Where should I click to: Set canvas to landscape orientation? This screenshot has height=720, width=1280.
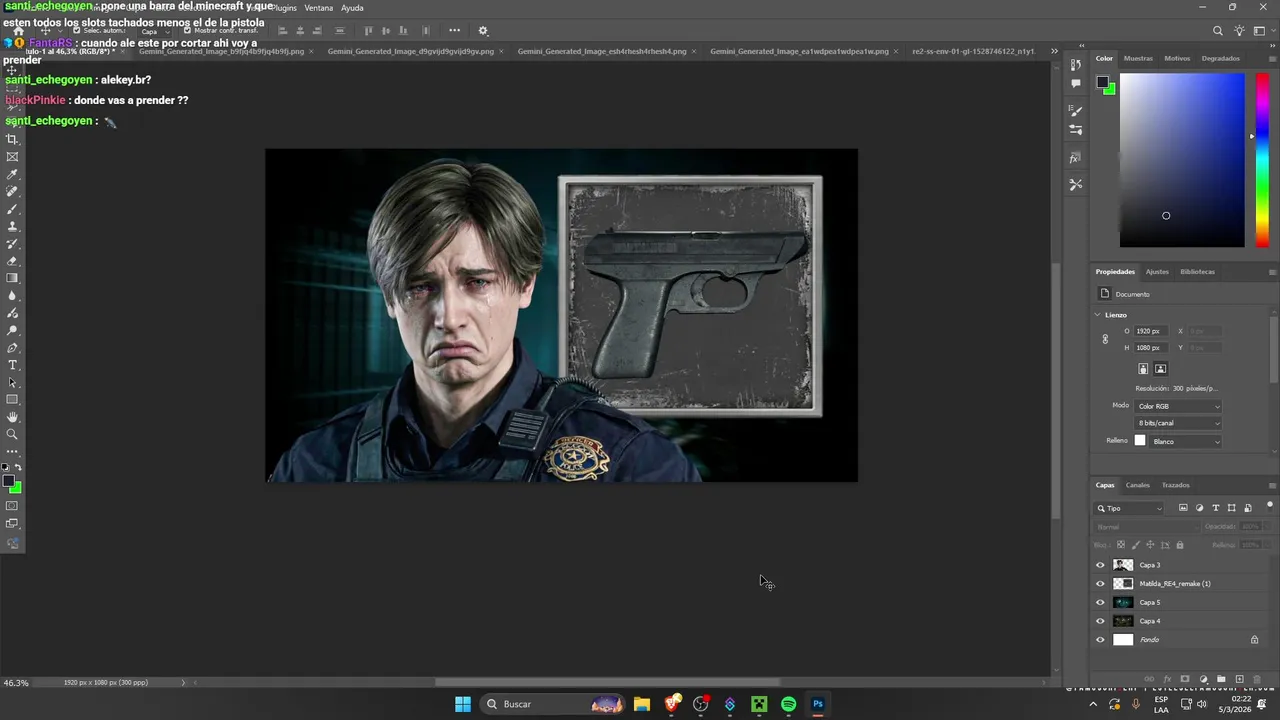click(x=1161, y=369)
